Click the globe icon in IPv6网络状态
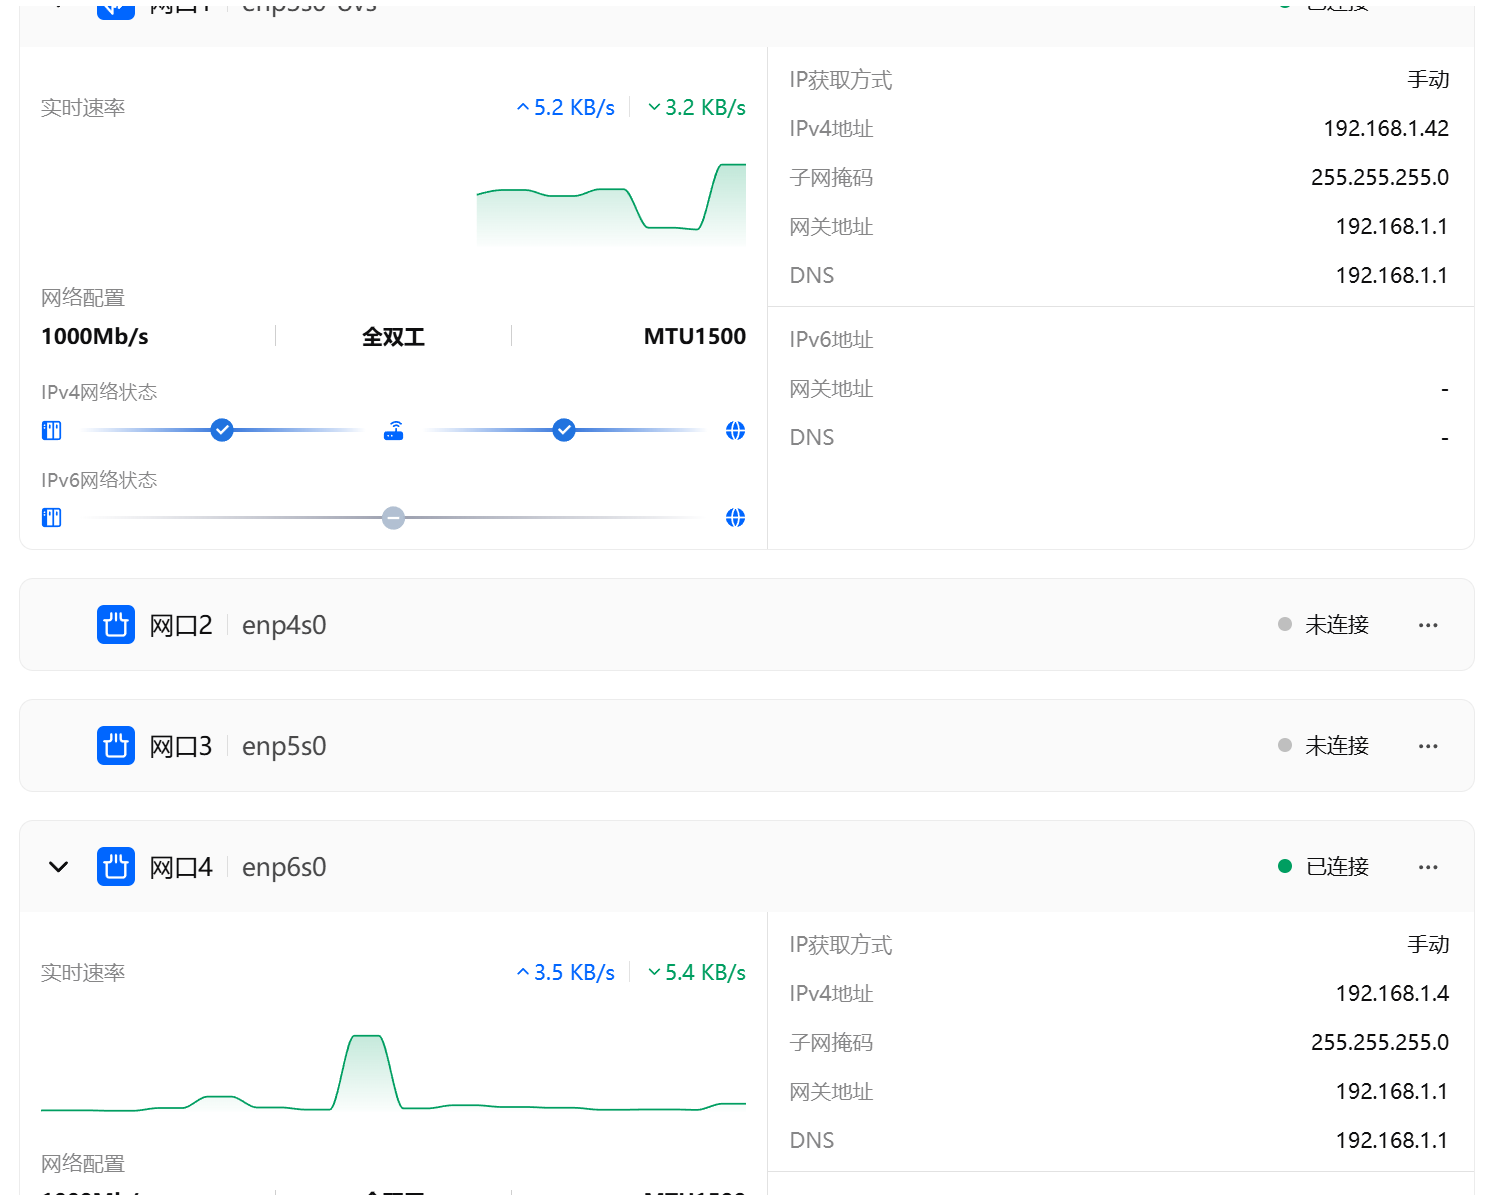 (x=735, y=518)
